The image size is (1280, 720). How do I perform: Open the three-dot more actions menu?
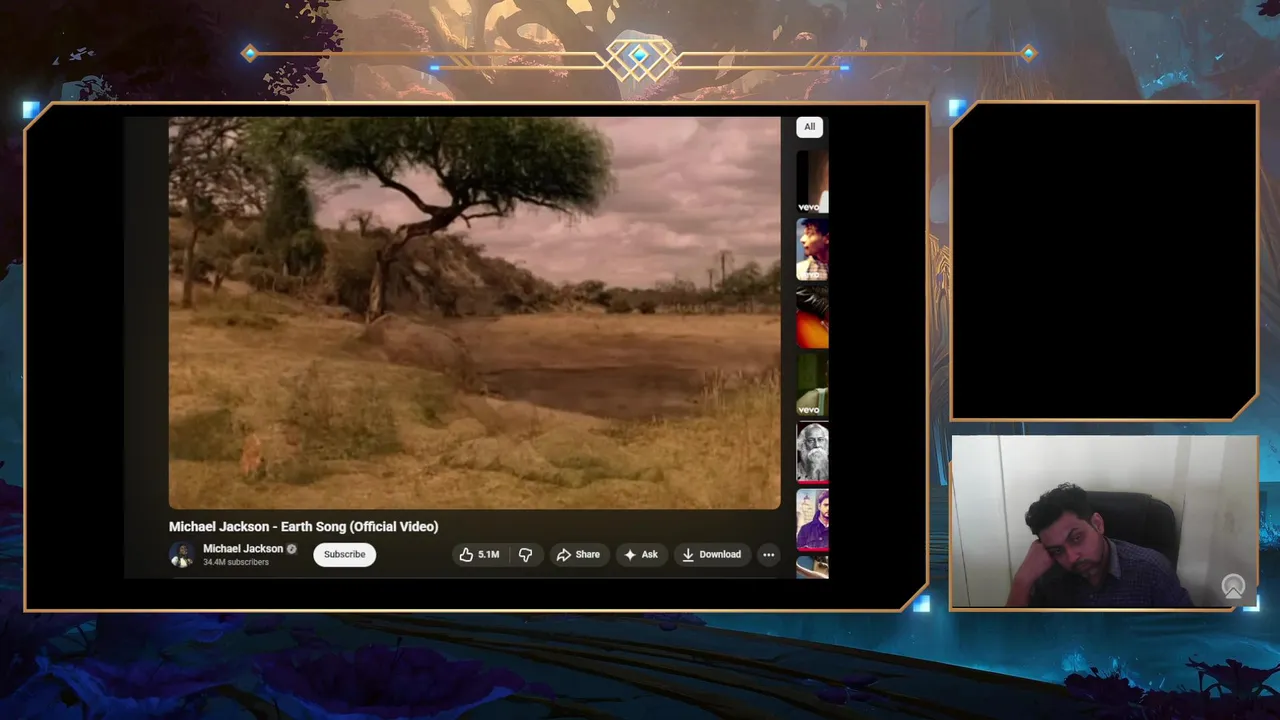[768, 554]
